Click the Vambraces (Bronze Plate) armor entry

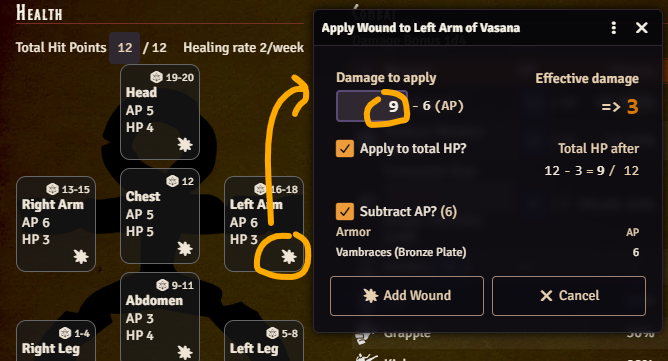pos(401,252)
